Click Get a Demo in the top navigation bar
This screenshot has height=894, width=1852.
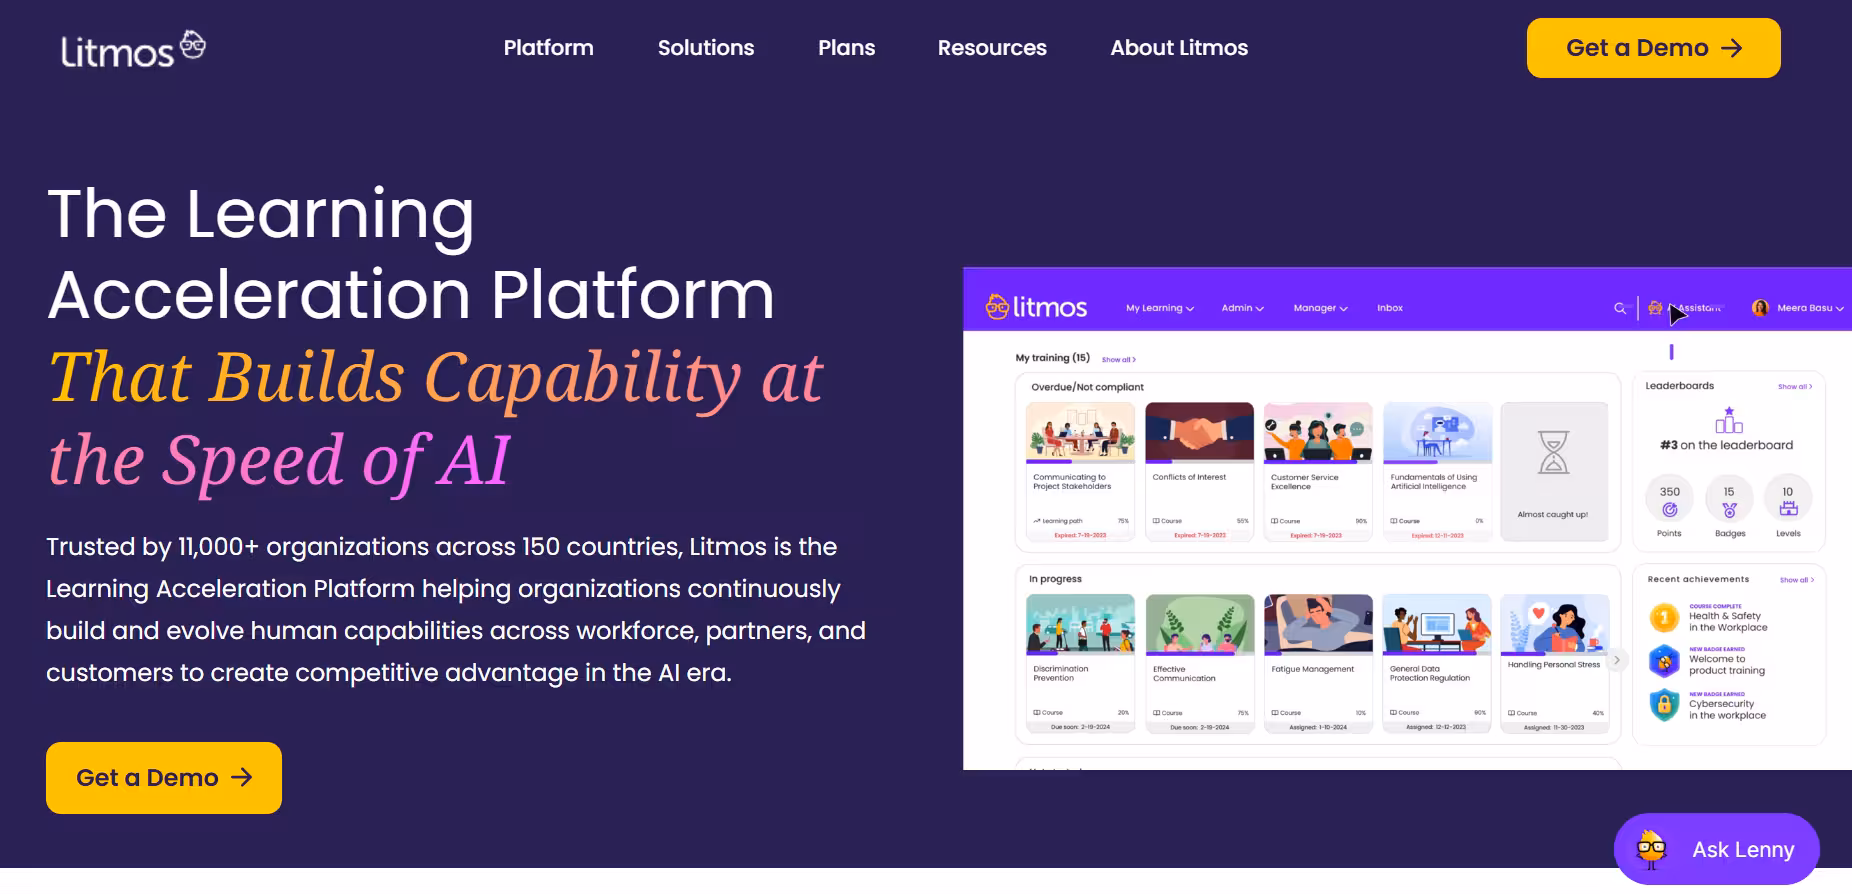1654,48
